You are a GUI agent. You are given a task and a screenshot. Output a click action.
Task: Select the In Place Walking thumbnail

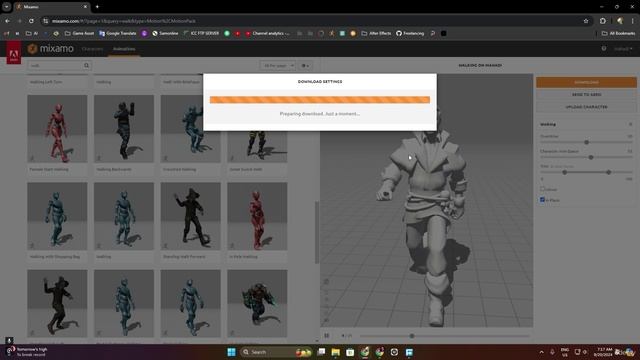[257, 216]
